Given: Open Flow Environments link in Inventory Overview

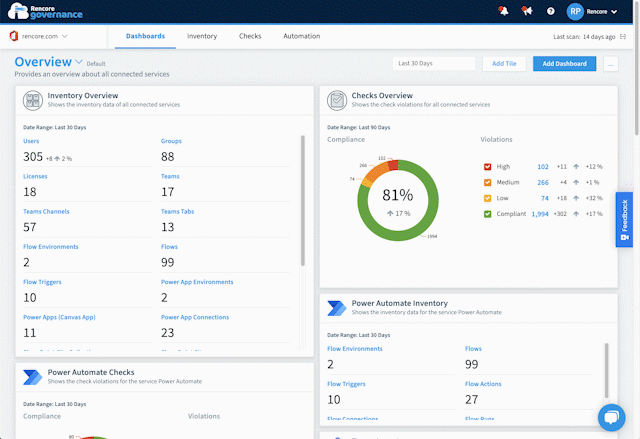Looking at the screenshot, I should click(x=51, y=247).
